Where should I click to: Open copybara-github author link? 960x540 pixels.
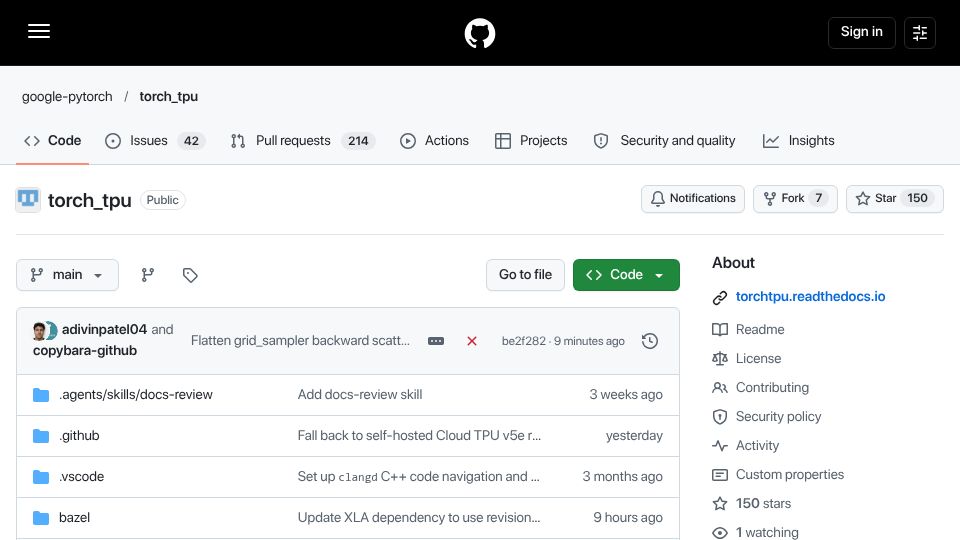[x=85, y=350]
